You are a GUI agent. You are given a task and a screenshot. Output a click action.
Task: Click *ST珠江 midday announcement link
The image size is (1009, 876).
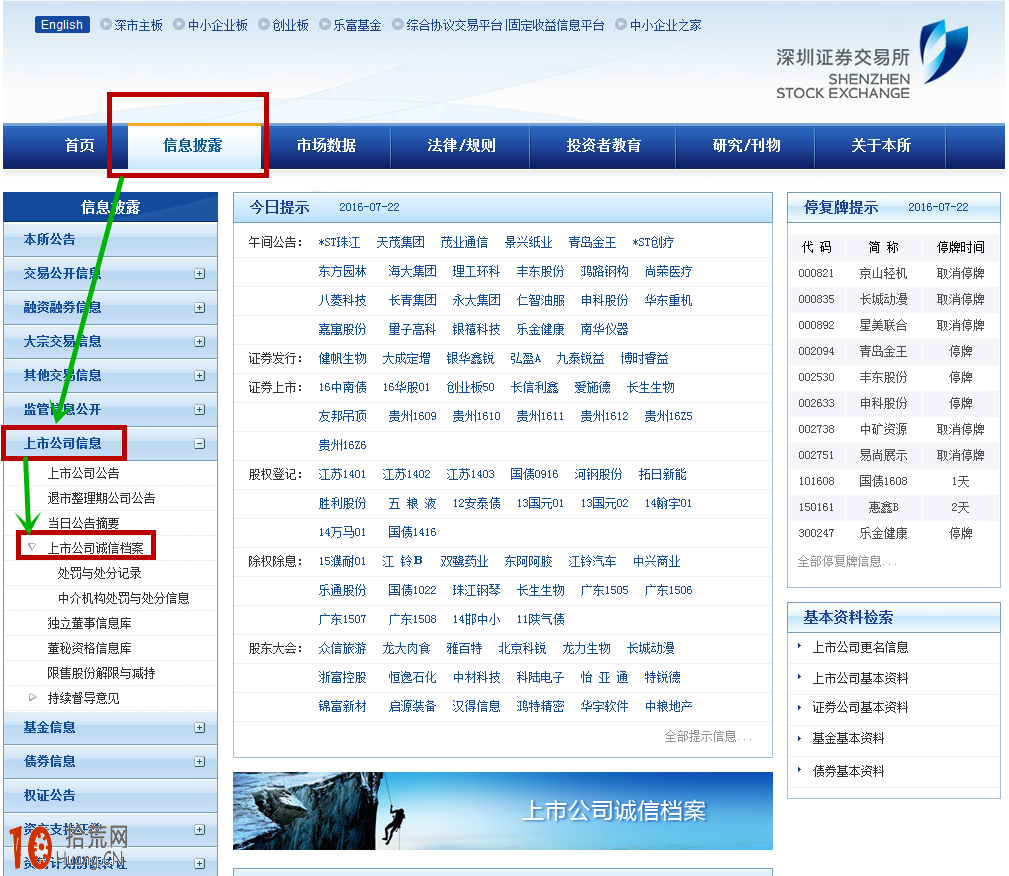point(339,243)
